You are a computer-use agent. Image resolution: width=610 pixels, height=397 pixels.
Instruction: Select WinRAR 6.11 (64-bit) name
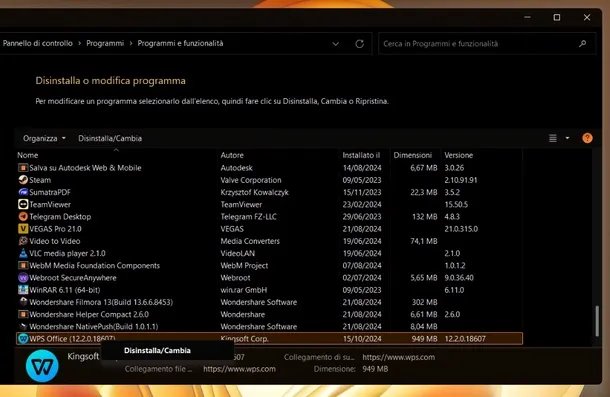(65, 290)
